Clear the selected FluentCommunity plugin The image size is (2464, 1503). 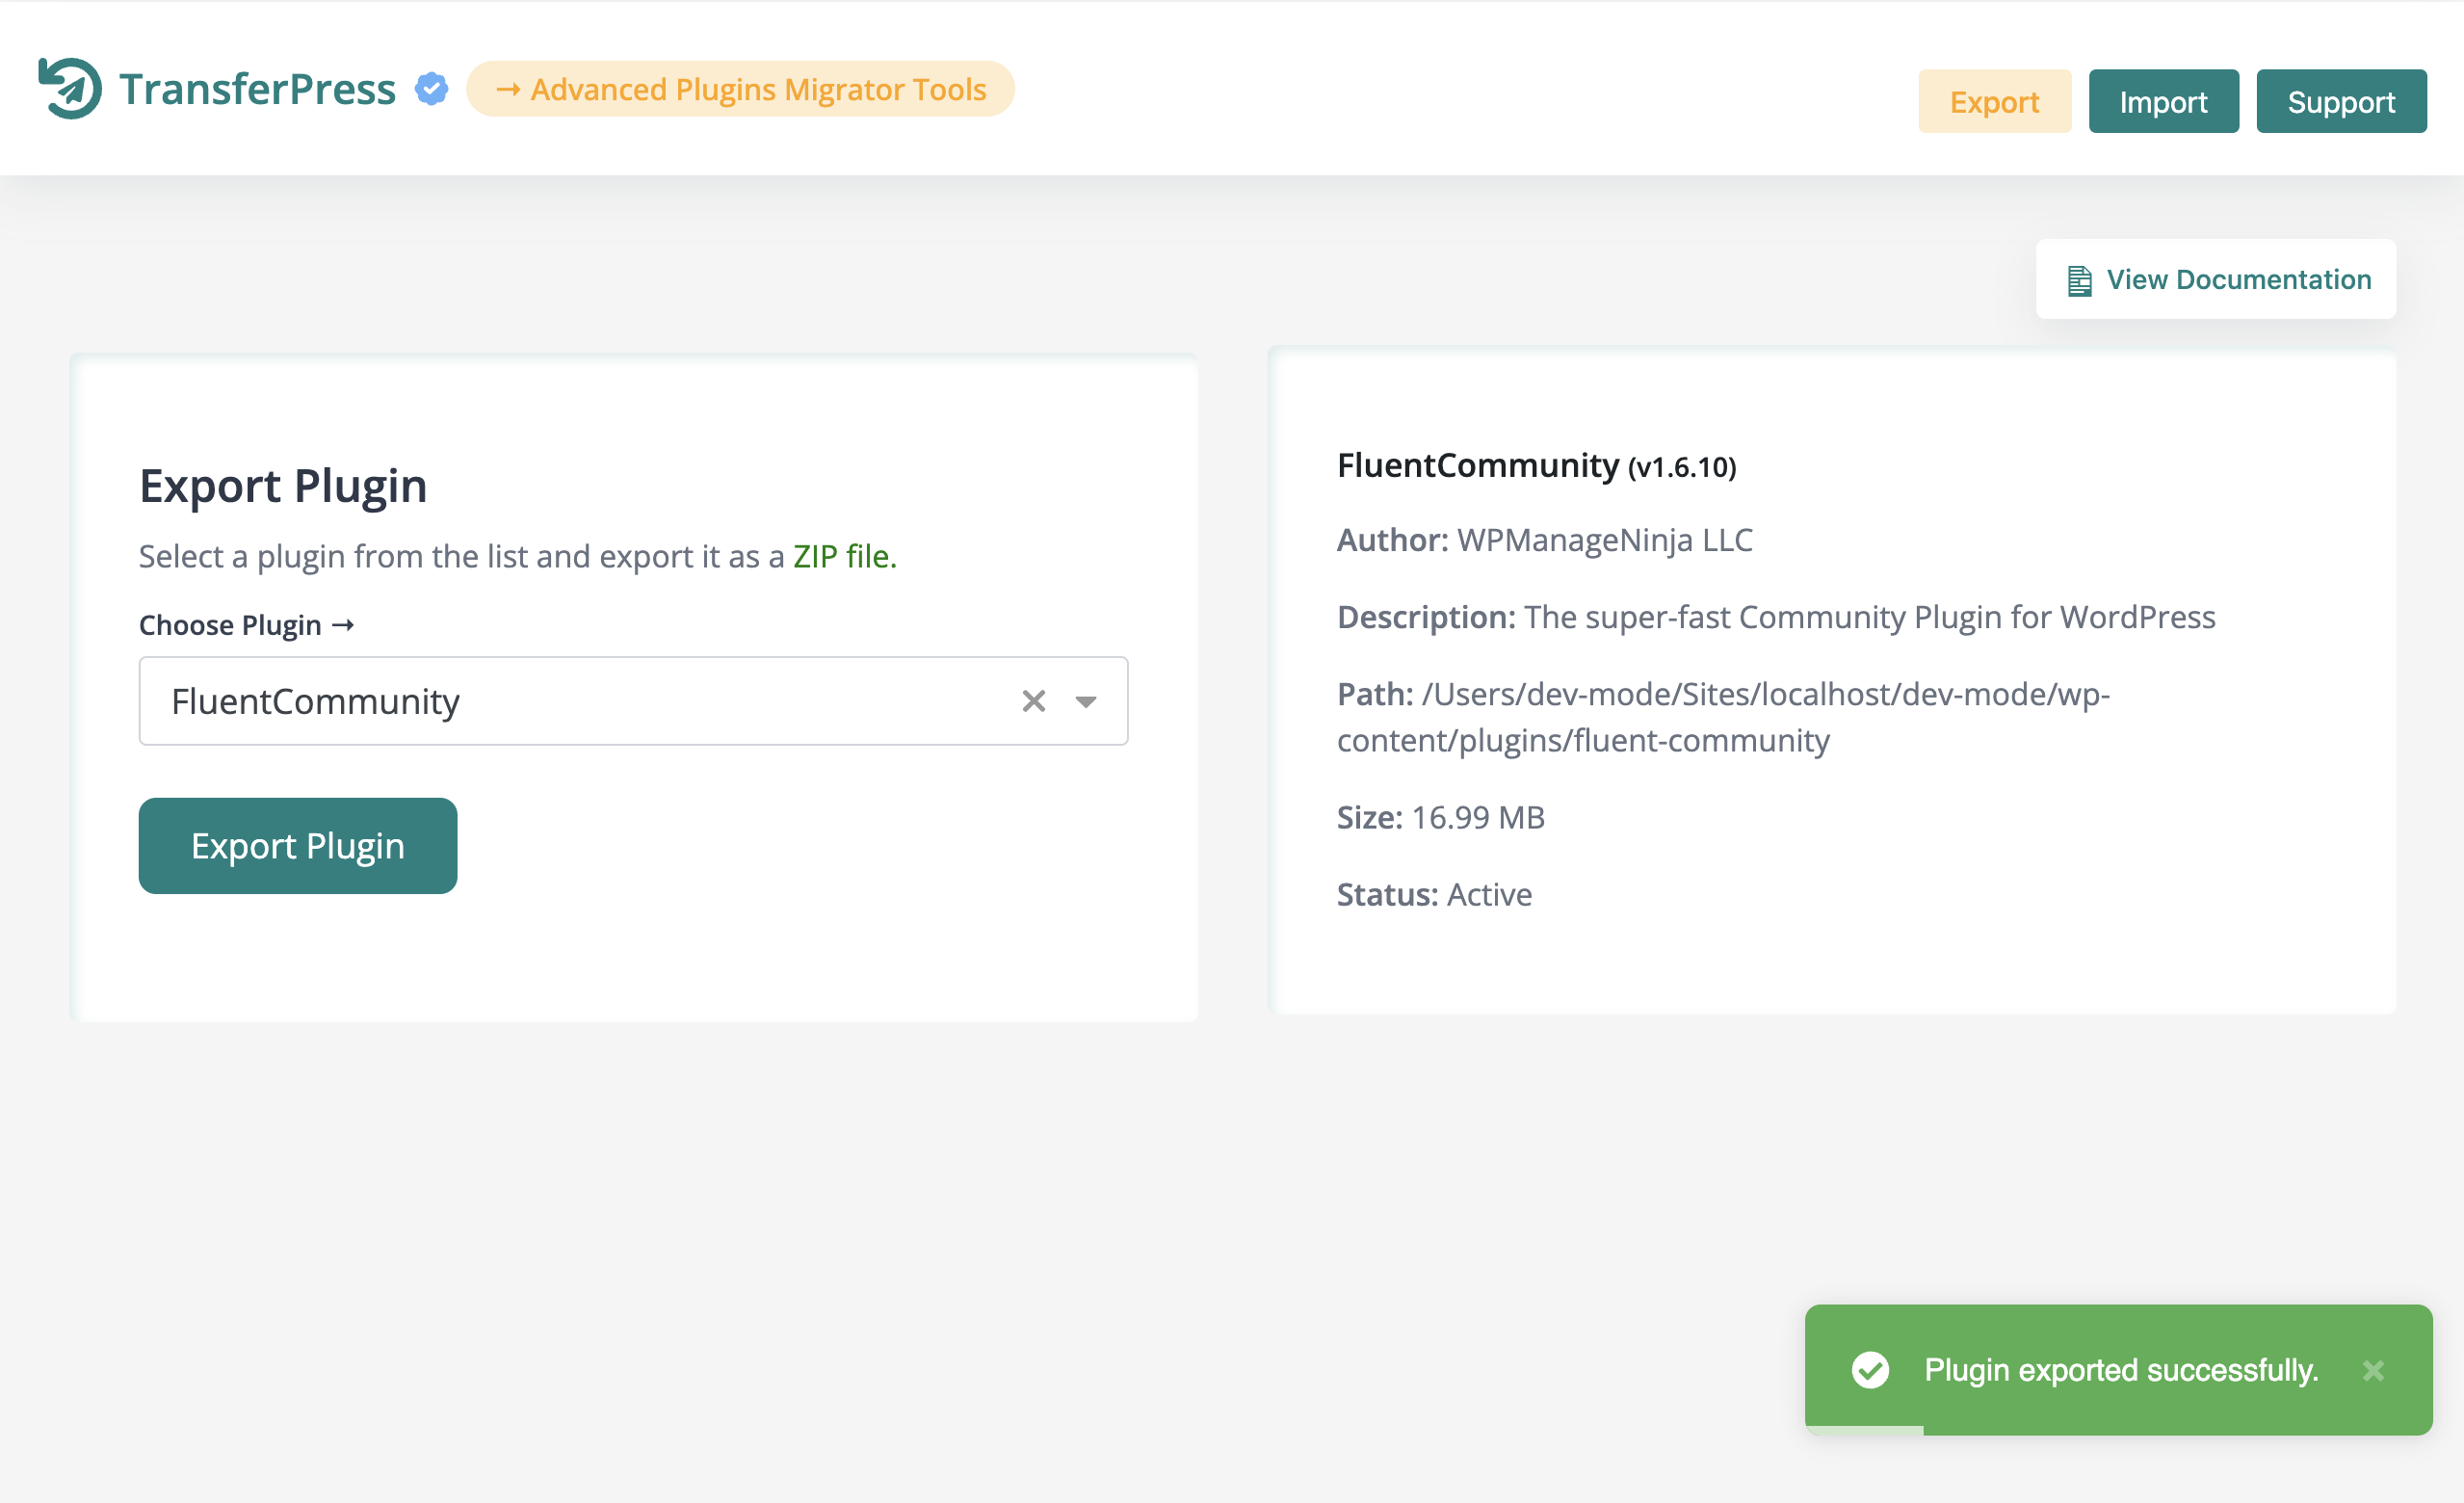[x=1034, y=701]
